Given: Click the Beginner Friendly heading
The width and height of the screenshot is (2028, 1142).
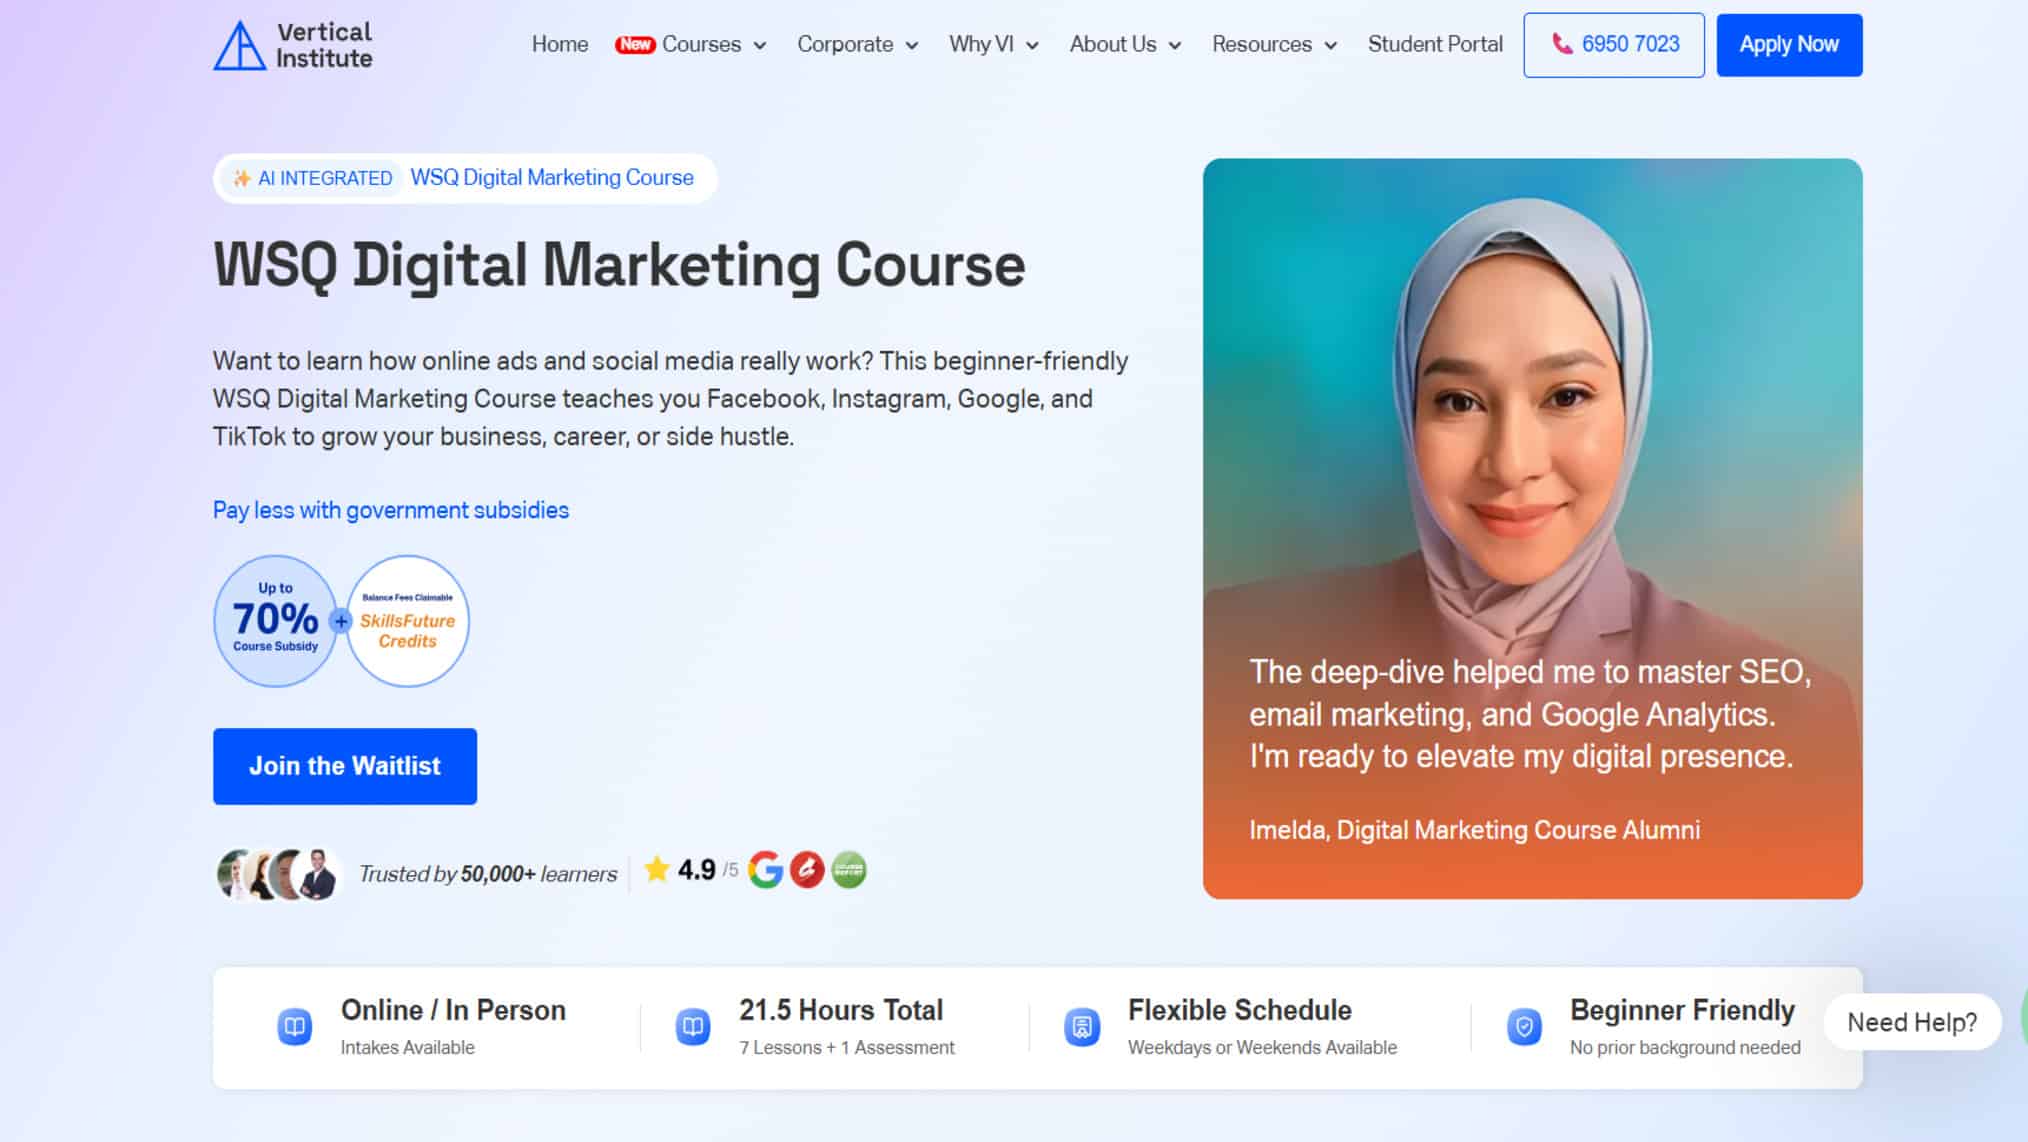Looking at the screenshot, I should [1682, 1010].
